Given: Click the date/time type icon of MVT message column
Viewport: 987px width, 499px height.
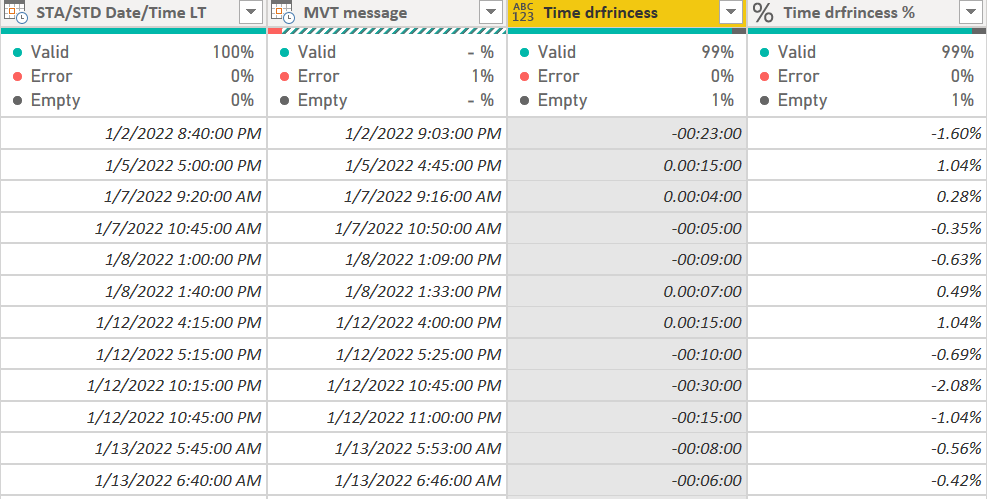Looking at the screenshot, I should [282, 13].
